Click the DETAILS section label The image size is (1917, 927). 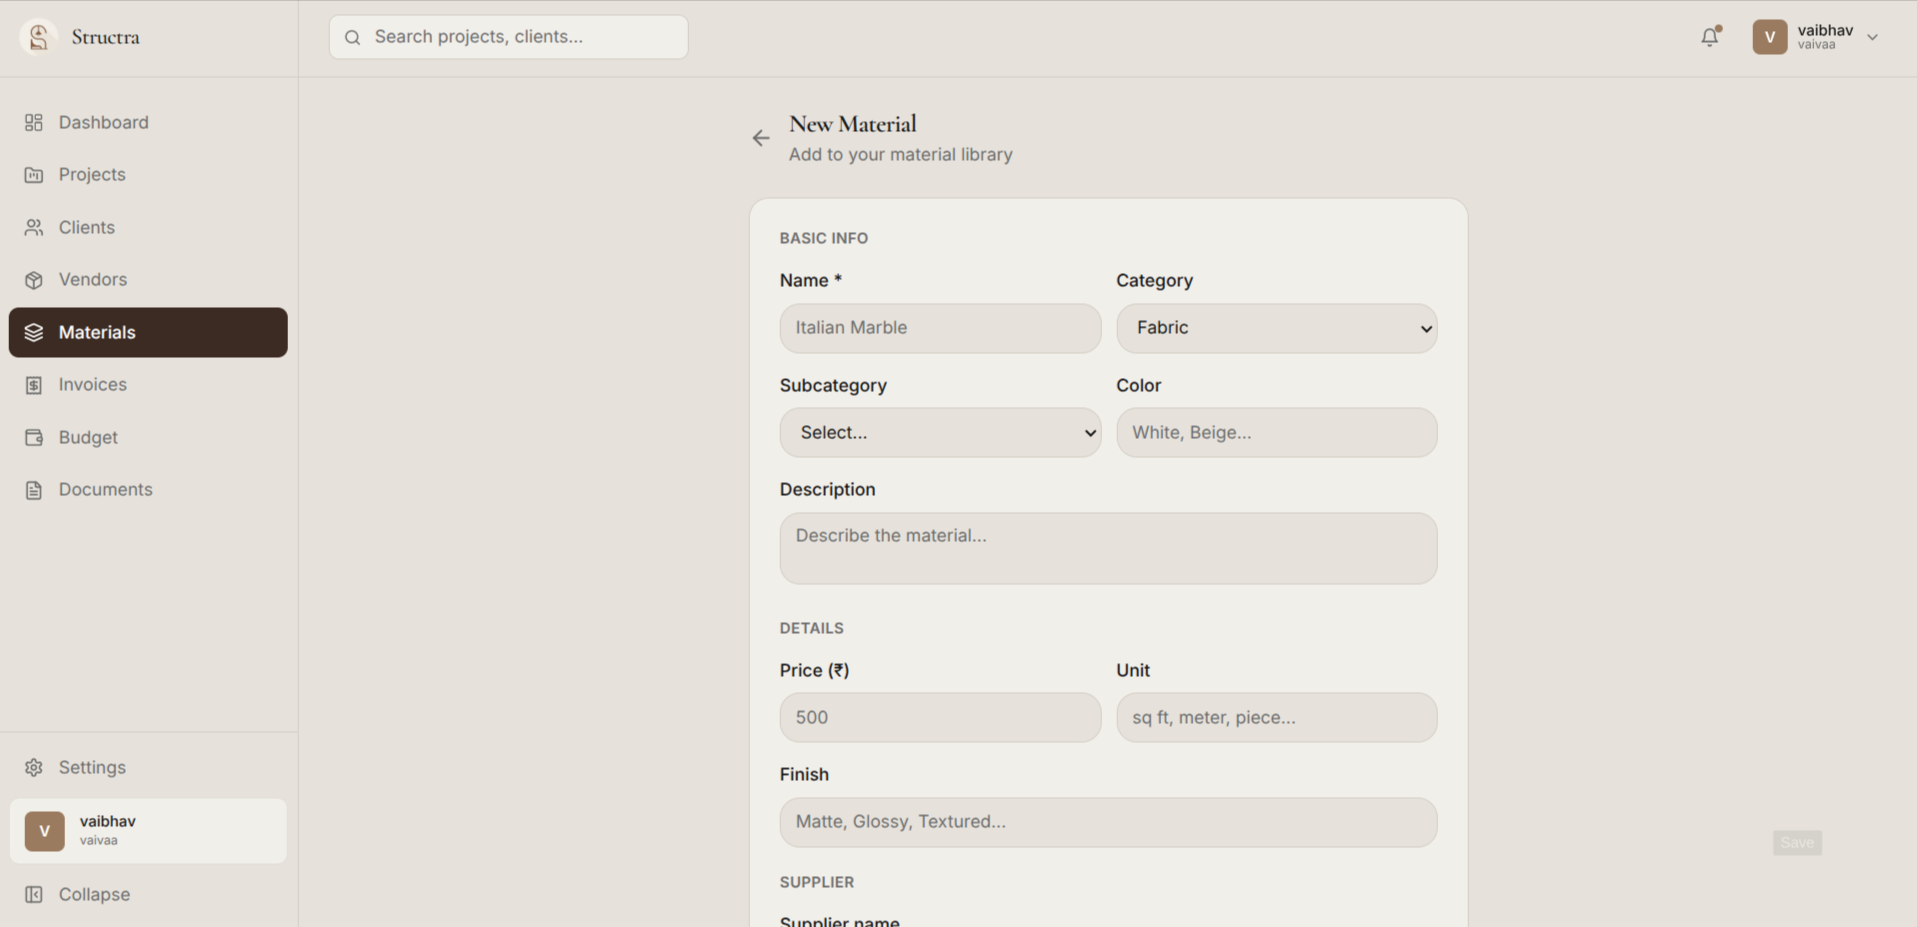pos(812,628)
